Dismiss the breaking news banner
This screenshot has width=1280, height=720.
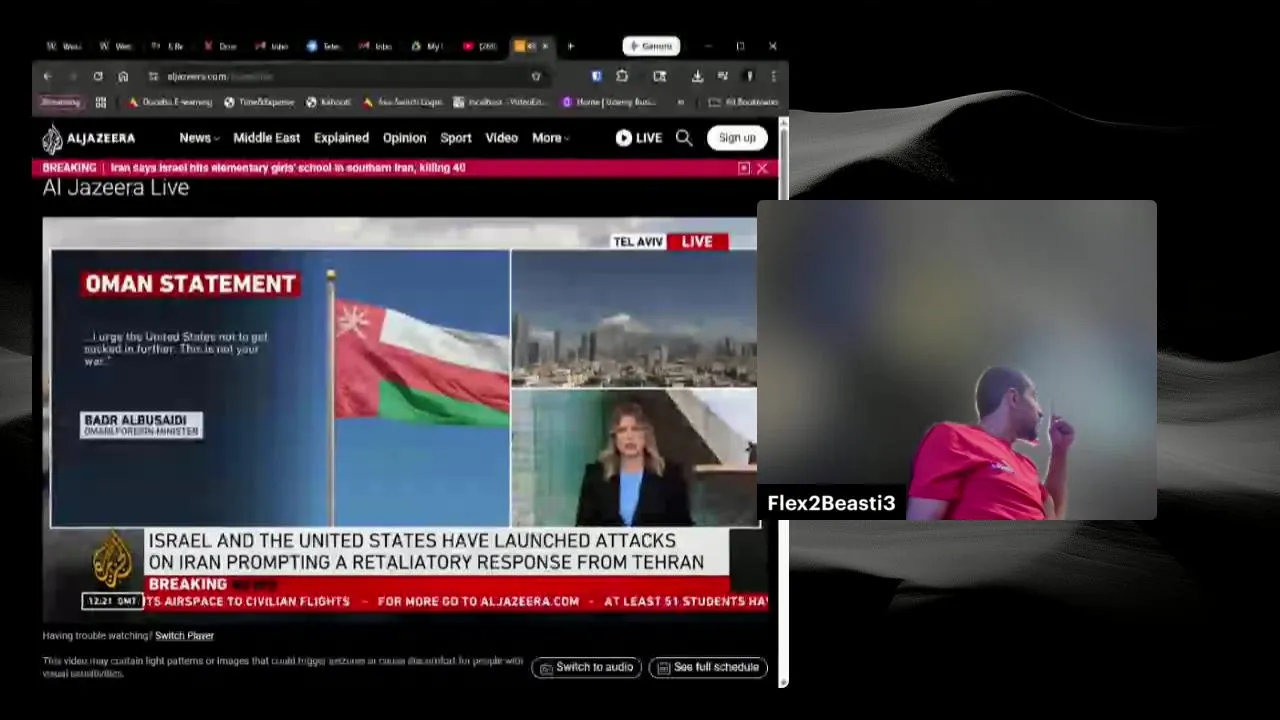pos(762,168)
